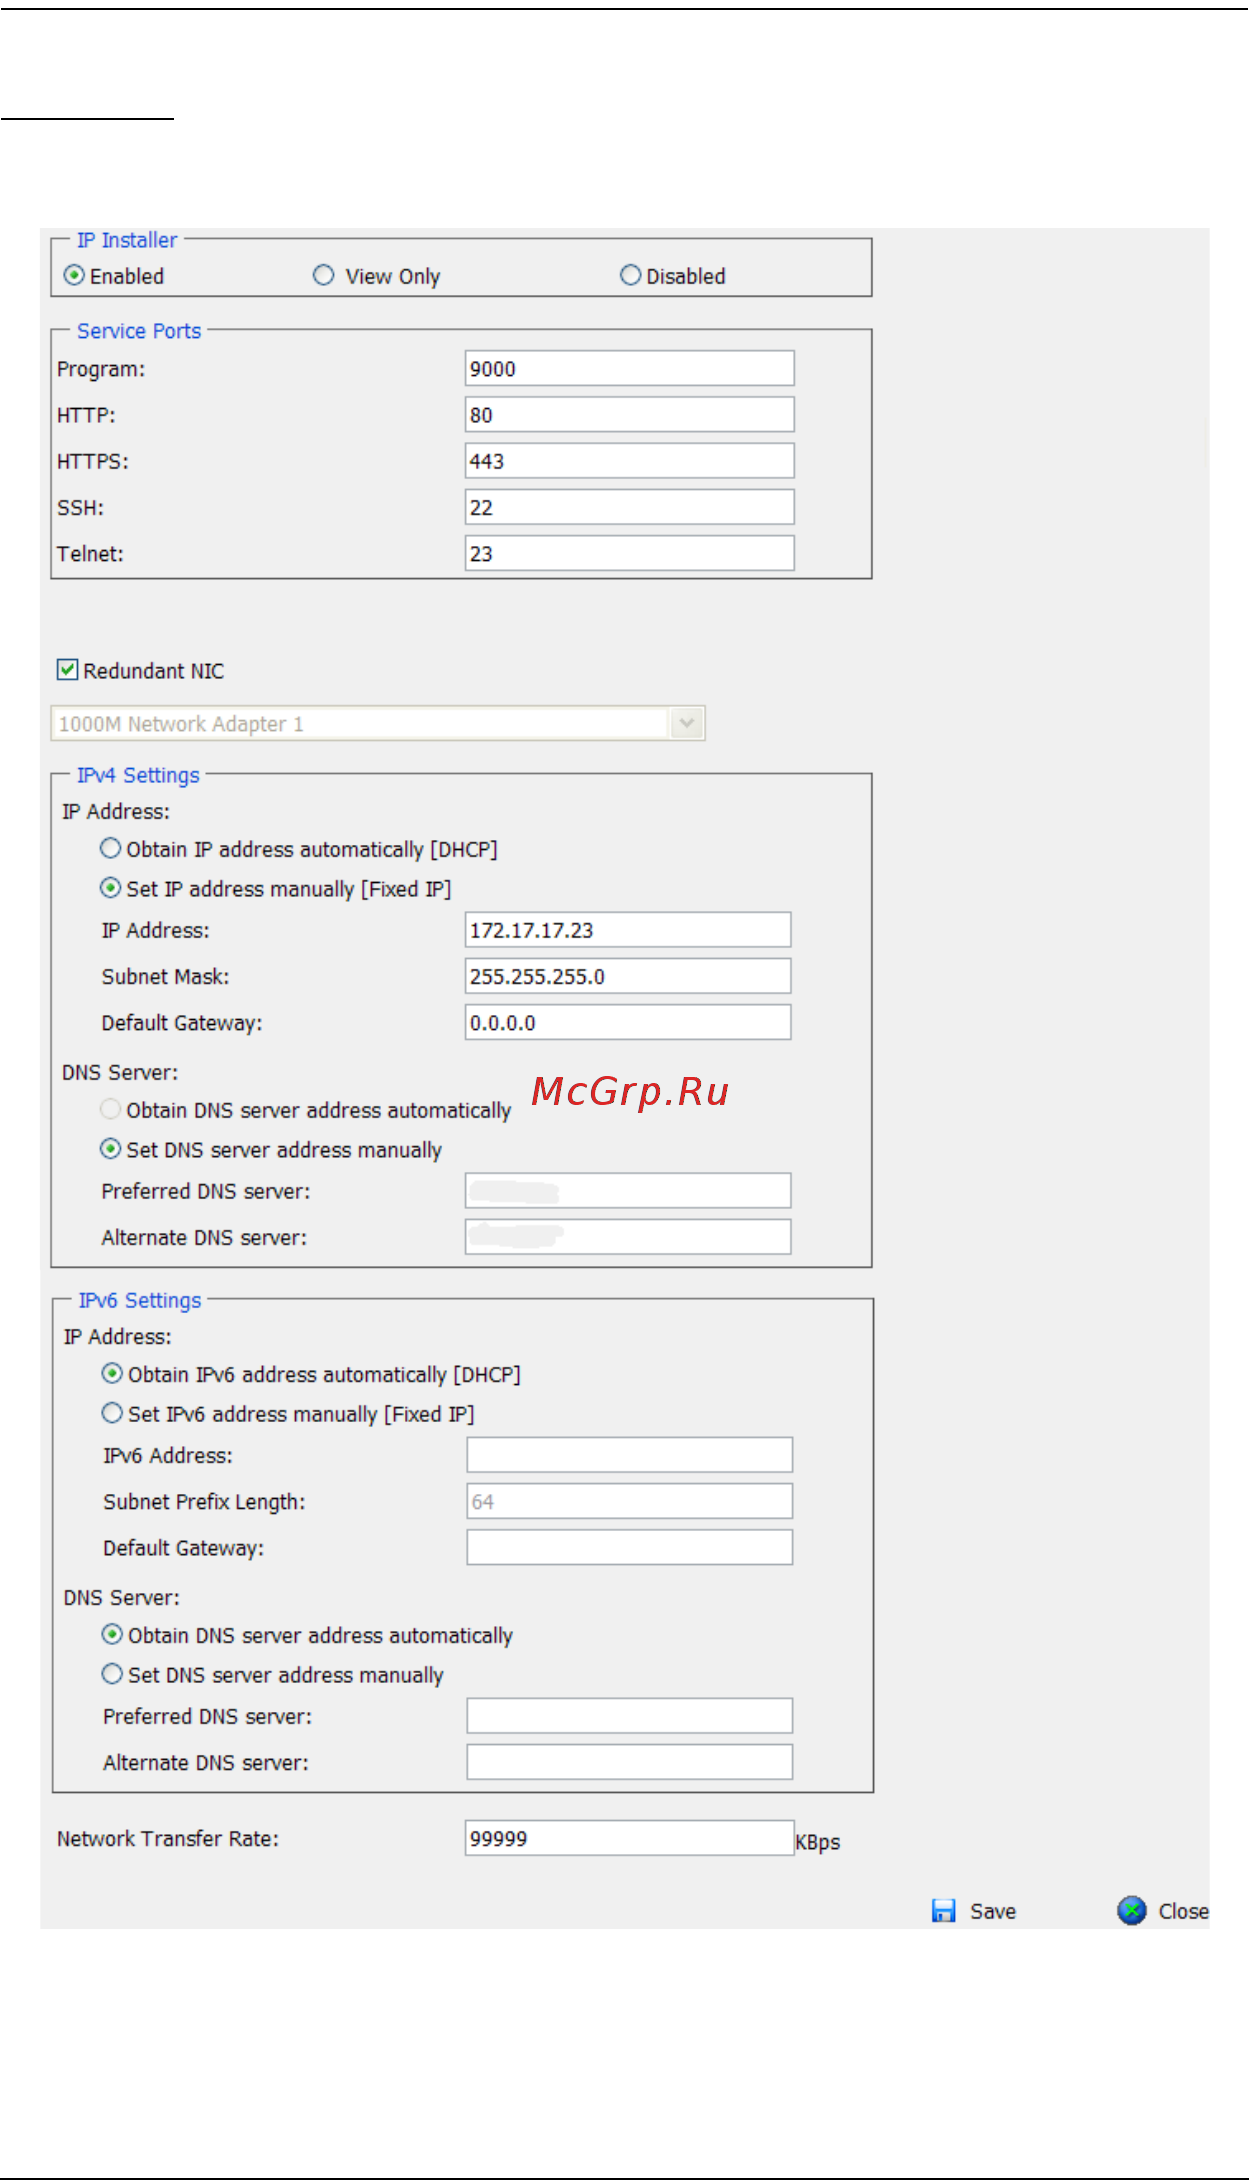Click the Network Transfer Rate field
Screen dimensions: 1249x2180
pos(630,1838)
